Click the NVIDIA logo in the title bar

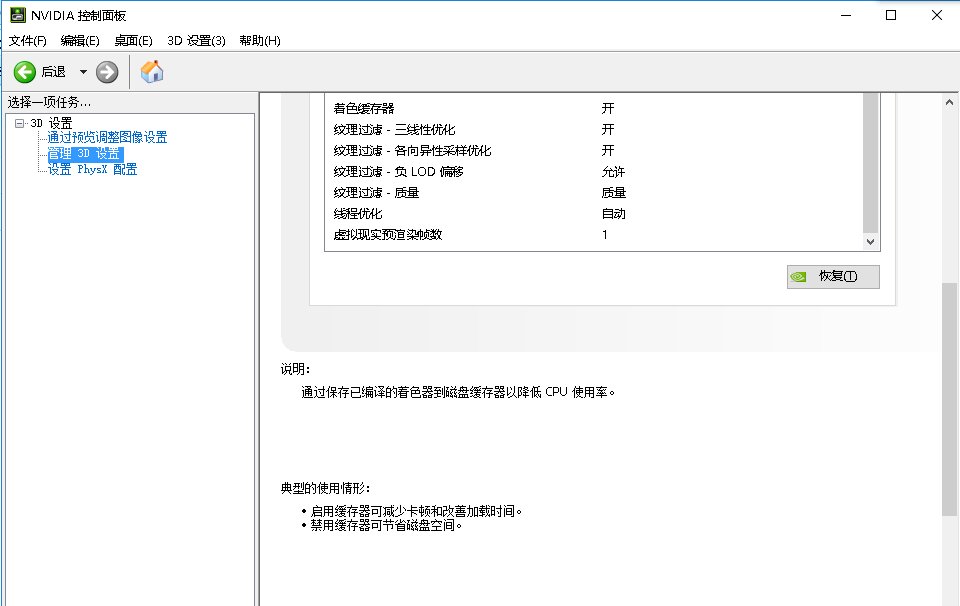pos(17,14)
